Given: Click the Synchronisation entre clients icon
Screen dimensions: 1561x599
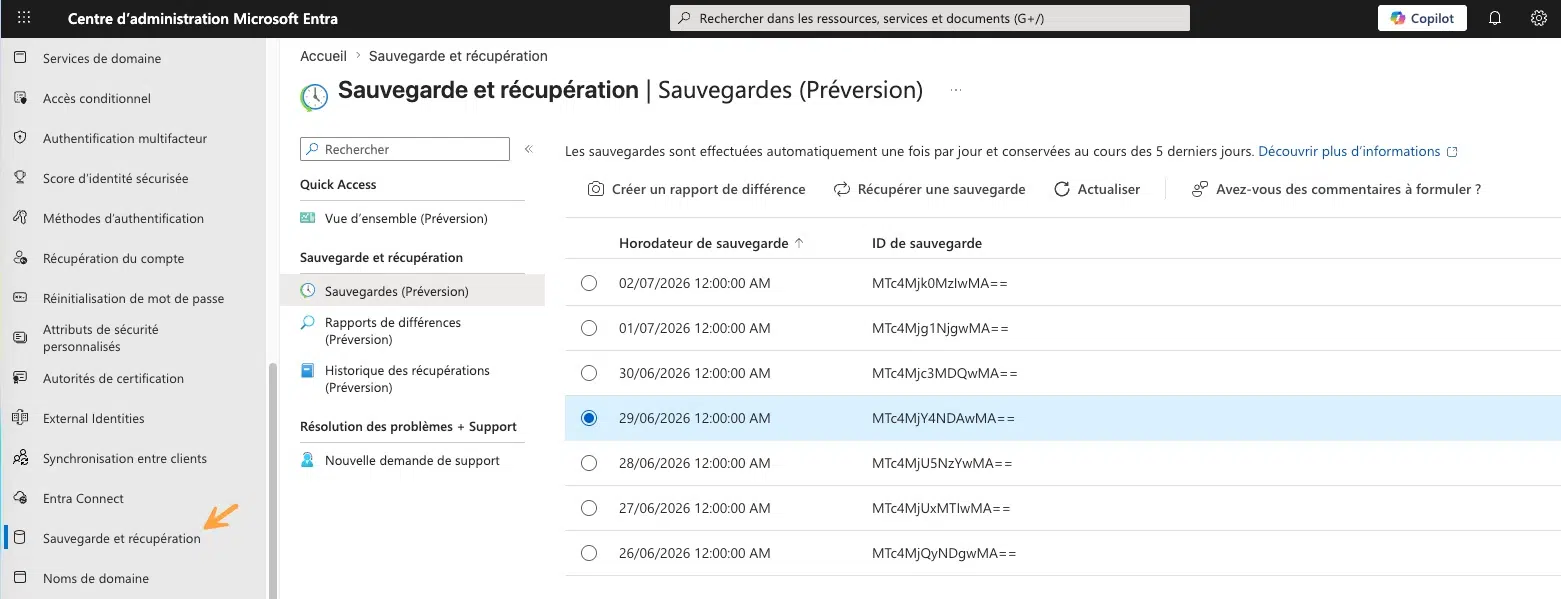Looking at the screenshot, I should (20, 458).
